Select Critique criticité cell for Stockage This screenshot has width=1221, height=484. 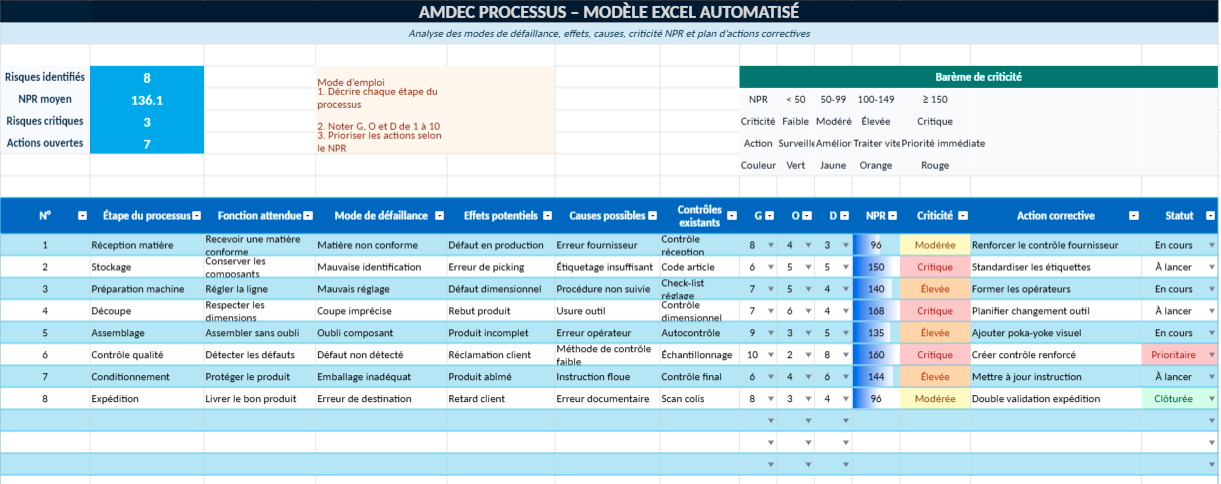(x=935, y=267)
